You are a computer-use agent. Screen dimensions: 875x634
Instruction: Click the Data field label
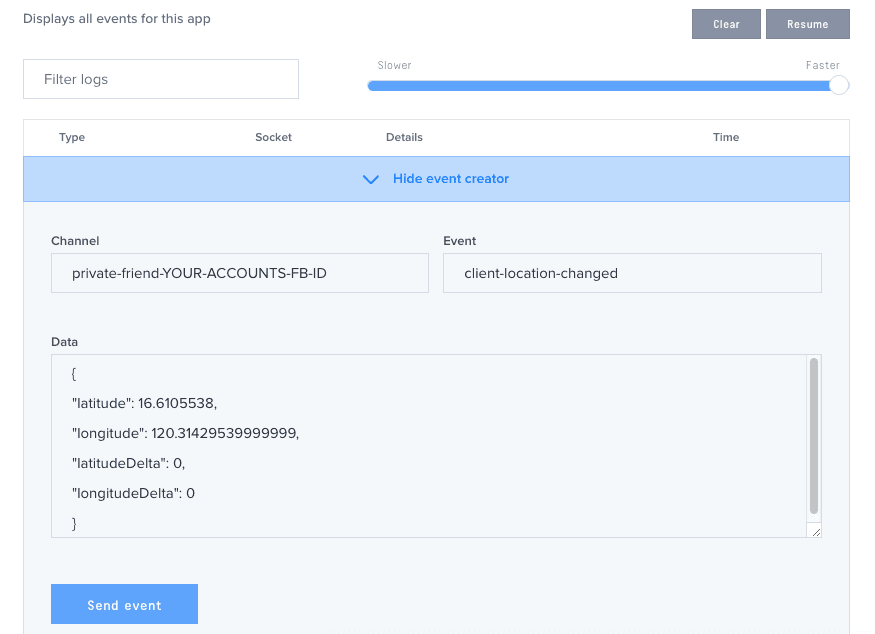tap(64, 342)
